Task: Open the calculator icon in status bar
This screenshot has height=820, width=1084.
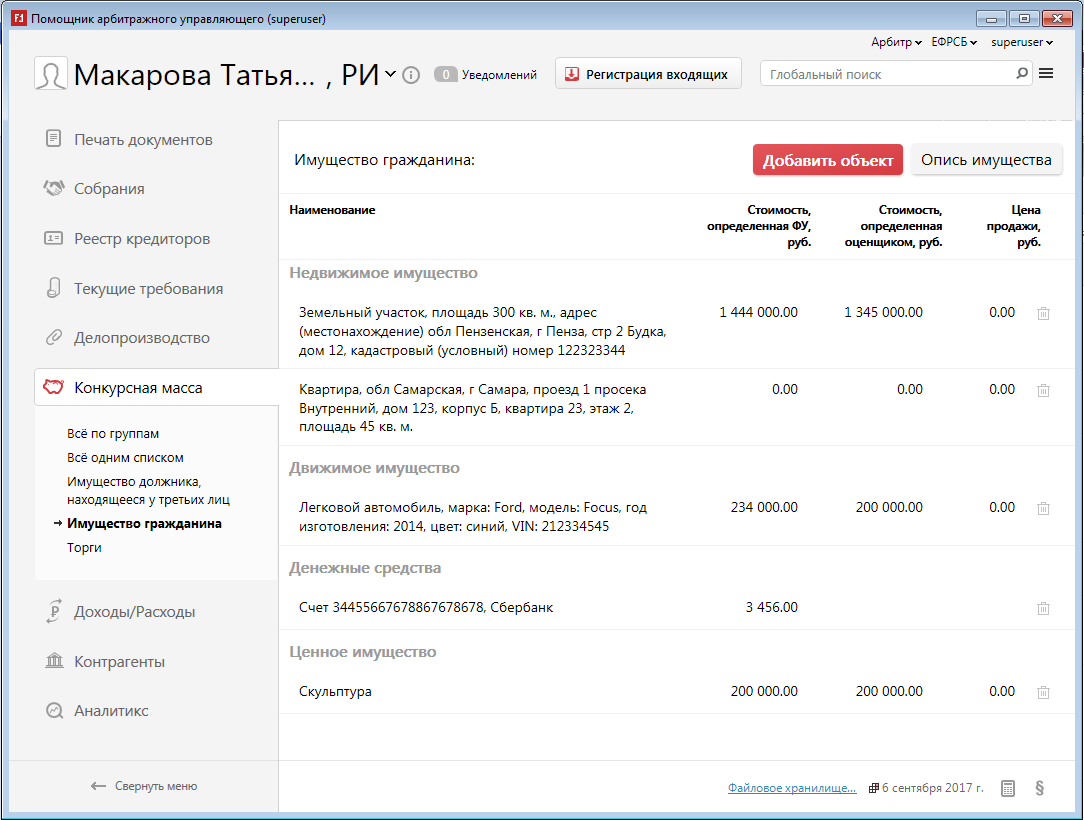Action: 1008,788
